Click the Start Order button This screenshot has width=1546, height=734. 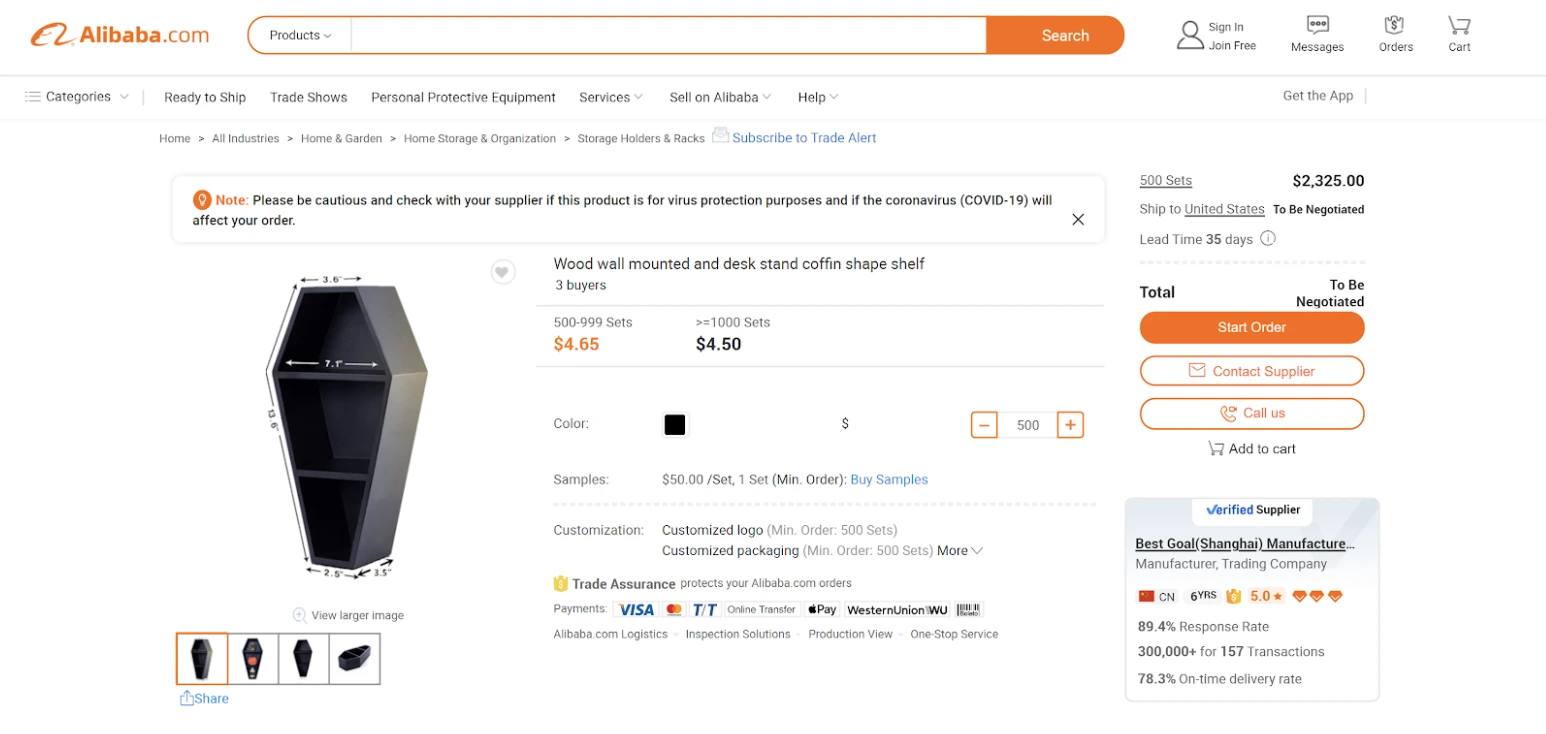(x=1251, y=327)
